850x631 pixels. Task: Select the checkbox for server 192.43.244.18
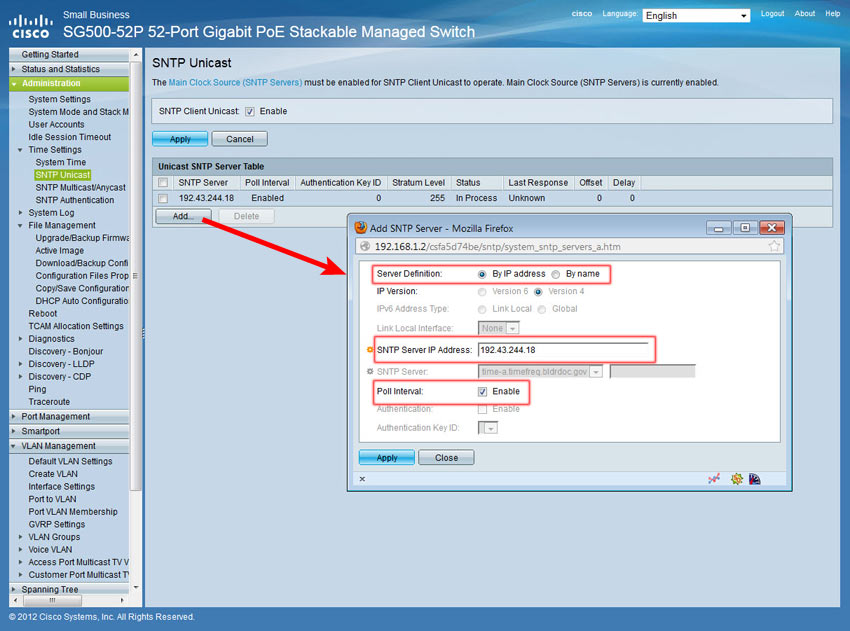coord(163,198)
